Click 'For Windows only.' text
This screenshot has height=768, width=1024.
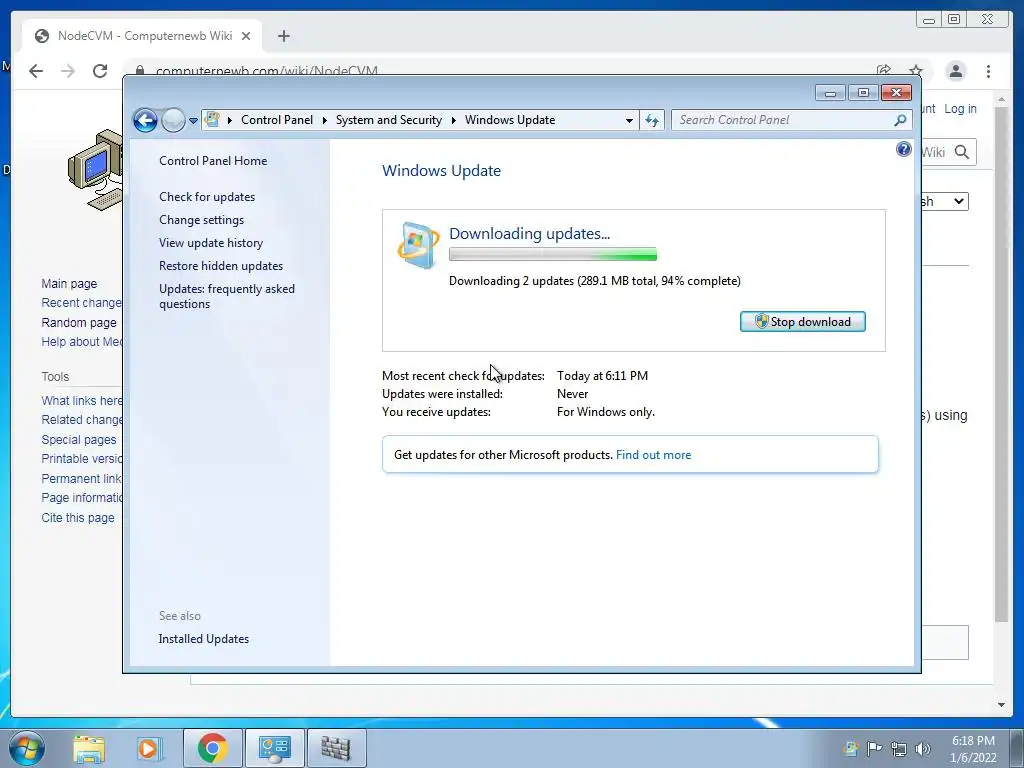[x=605, y=412]
